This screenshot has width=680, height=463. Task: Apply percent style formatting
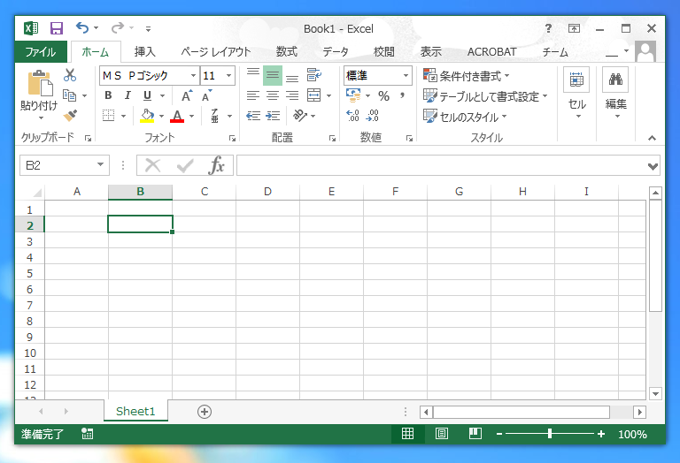coord(383,96)
